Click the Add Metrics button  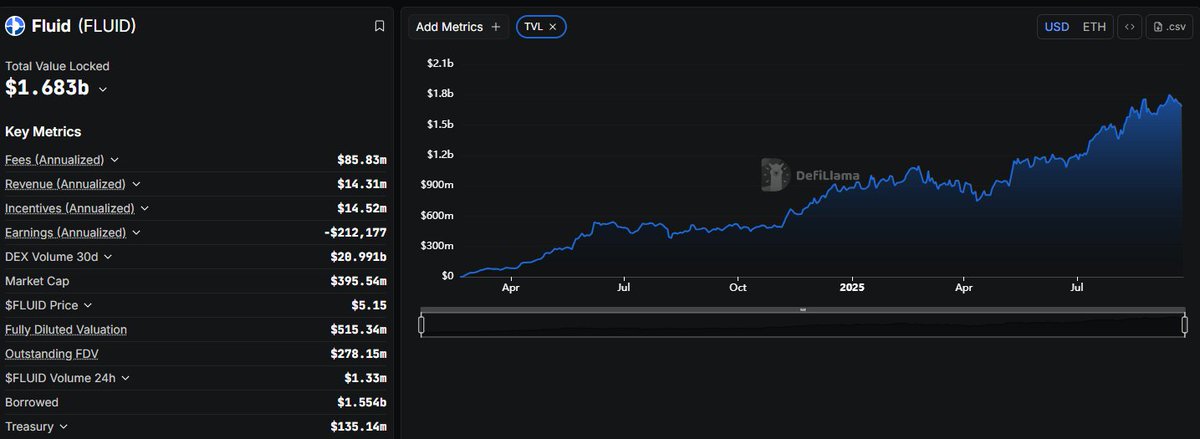click(x=458, y=27)
